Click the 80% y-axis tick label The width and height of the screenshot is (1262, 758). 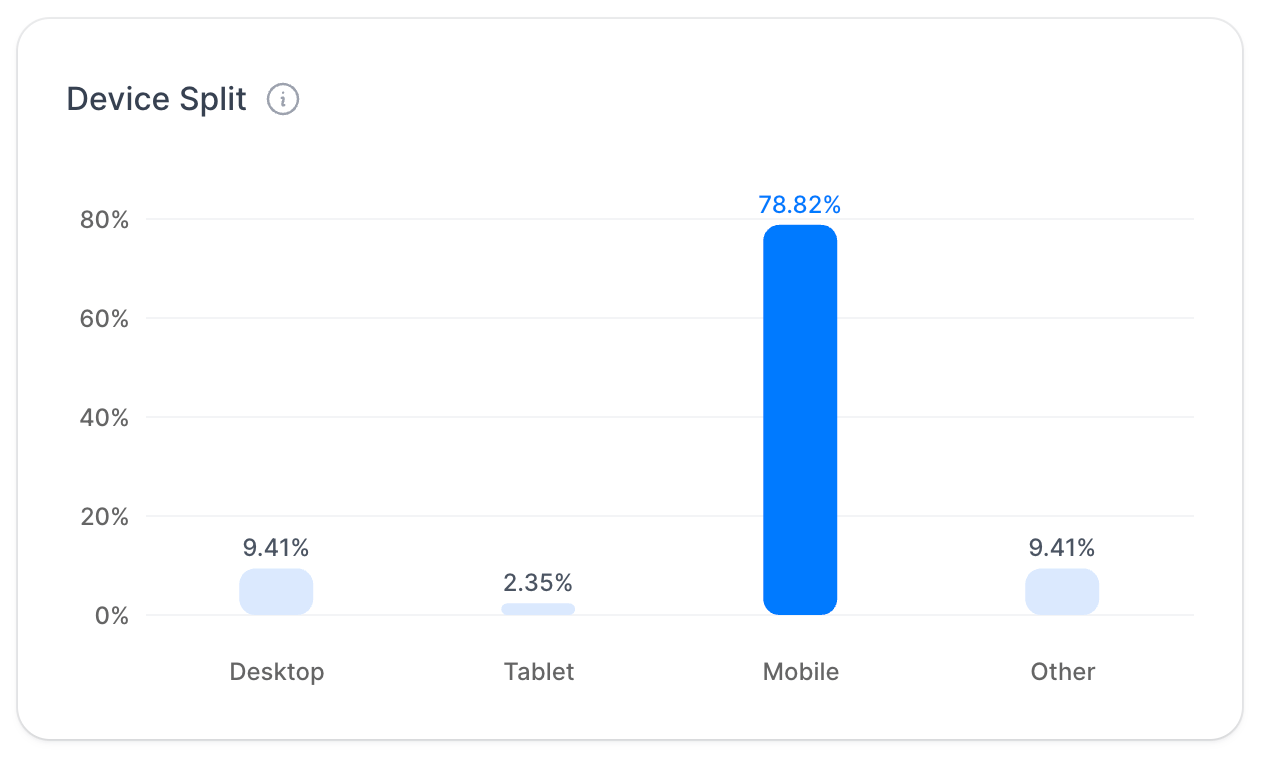coord(105,220)
